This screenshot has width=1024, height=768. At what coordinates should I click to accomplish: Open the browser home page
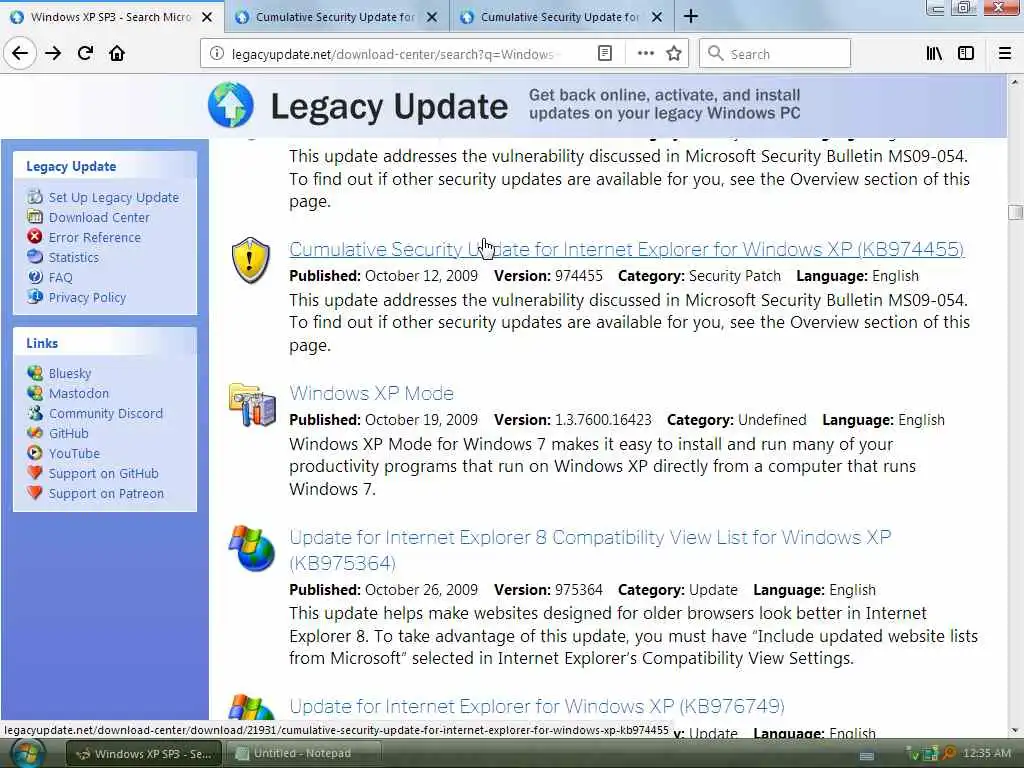coord(117,53)
